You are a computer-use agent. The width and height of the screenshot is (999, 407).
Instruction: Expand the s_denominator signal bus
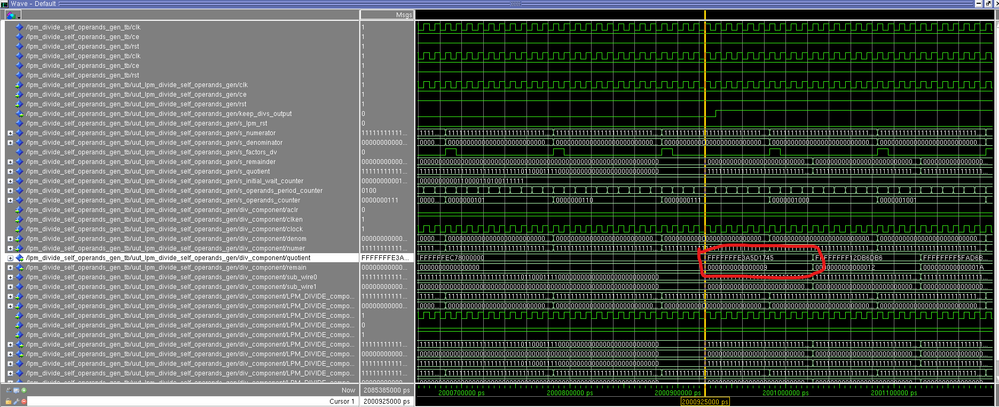pyautogui.click(x=10, y=142)
